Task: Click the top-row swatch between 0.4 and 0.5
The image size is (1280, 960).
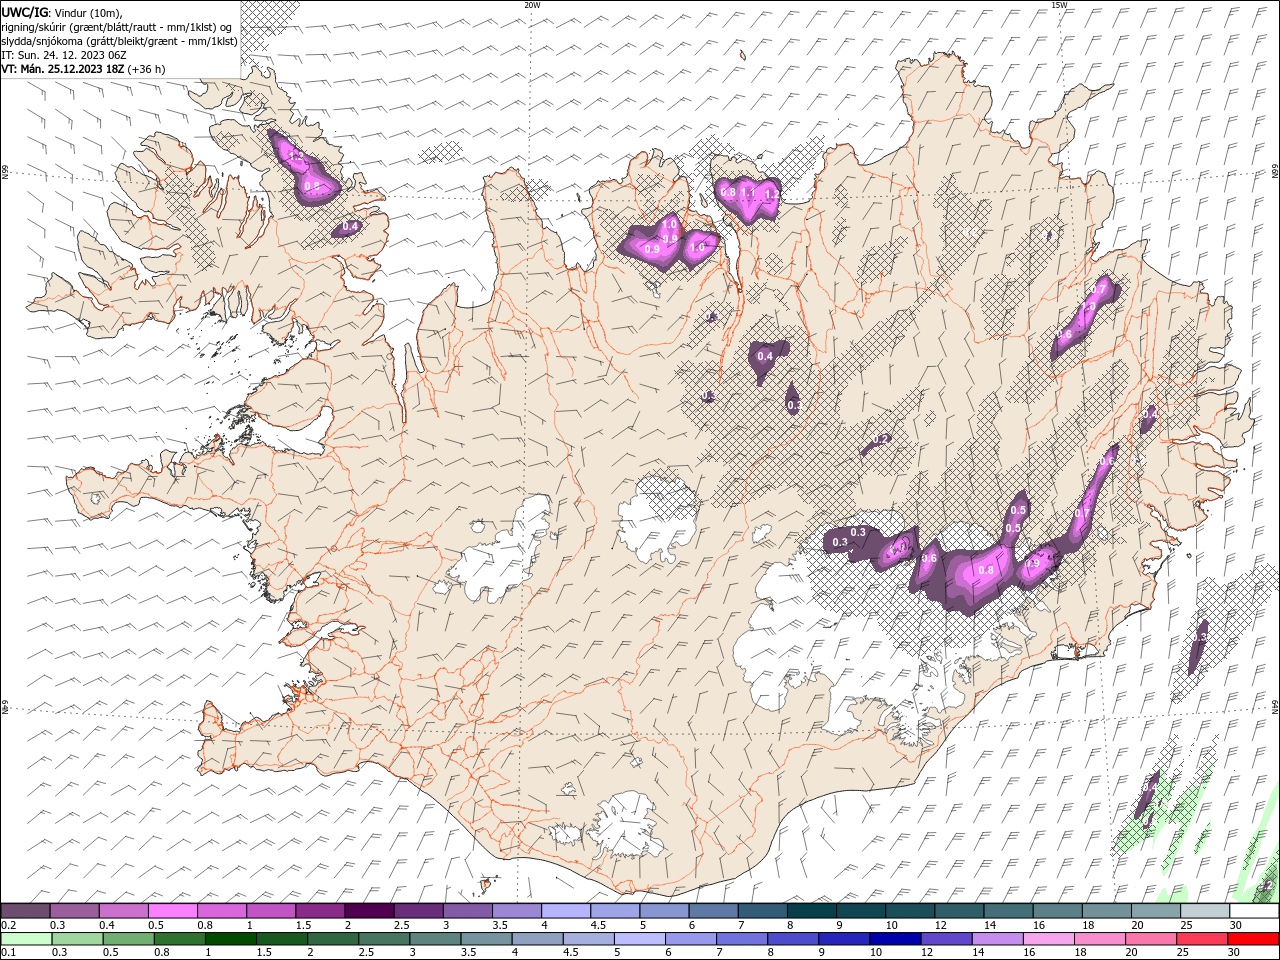Action: click(x=123, y=911)
